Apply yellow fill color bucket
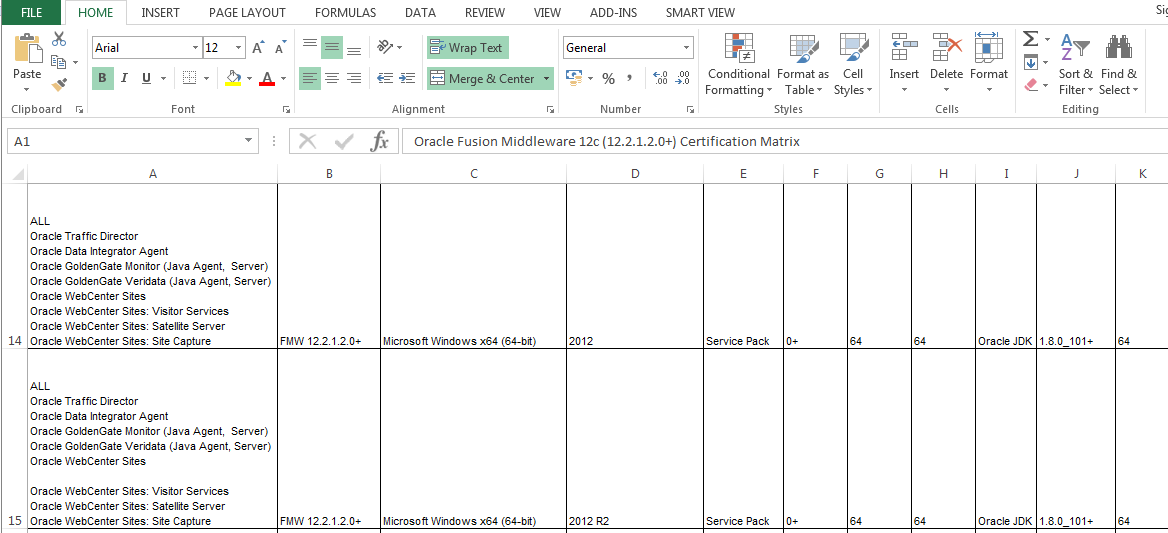1168x533 pixels. tap(233, 78)
